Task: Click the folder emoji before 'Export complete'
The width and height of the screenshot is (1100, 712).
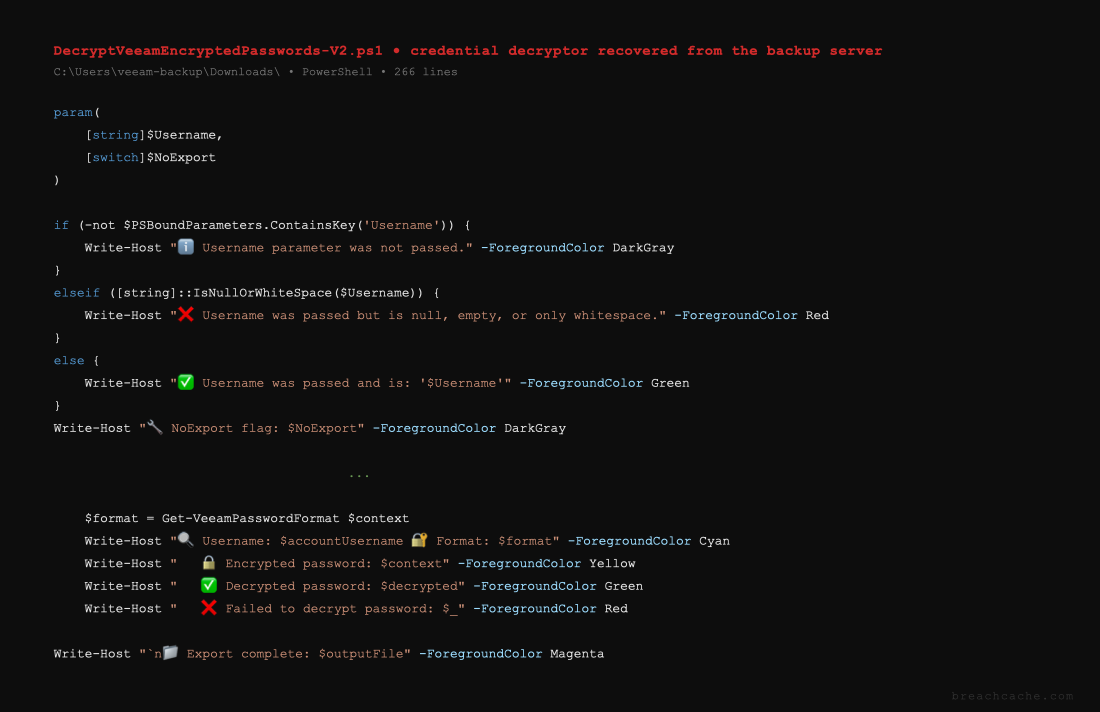Action: [x=170, y=653]
